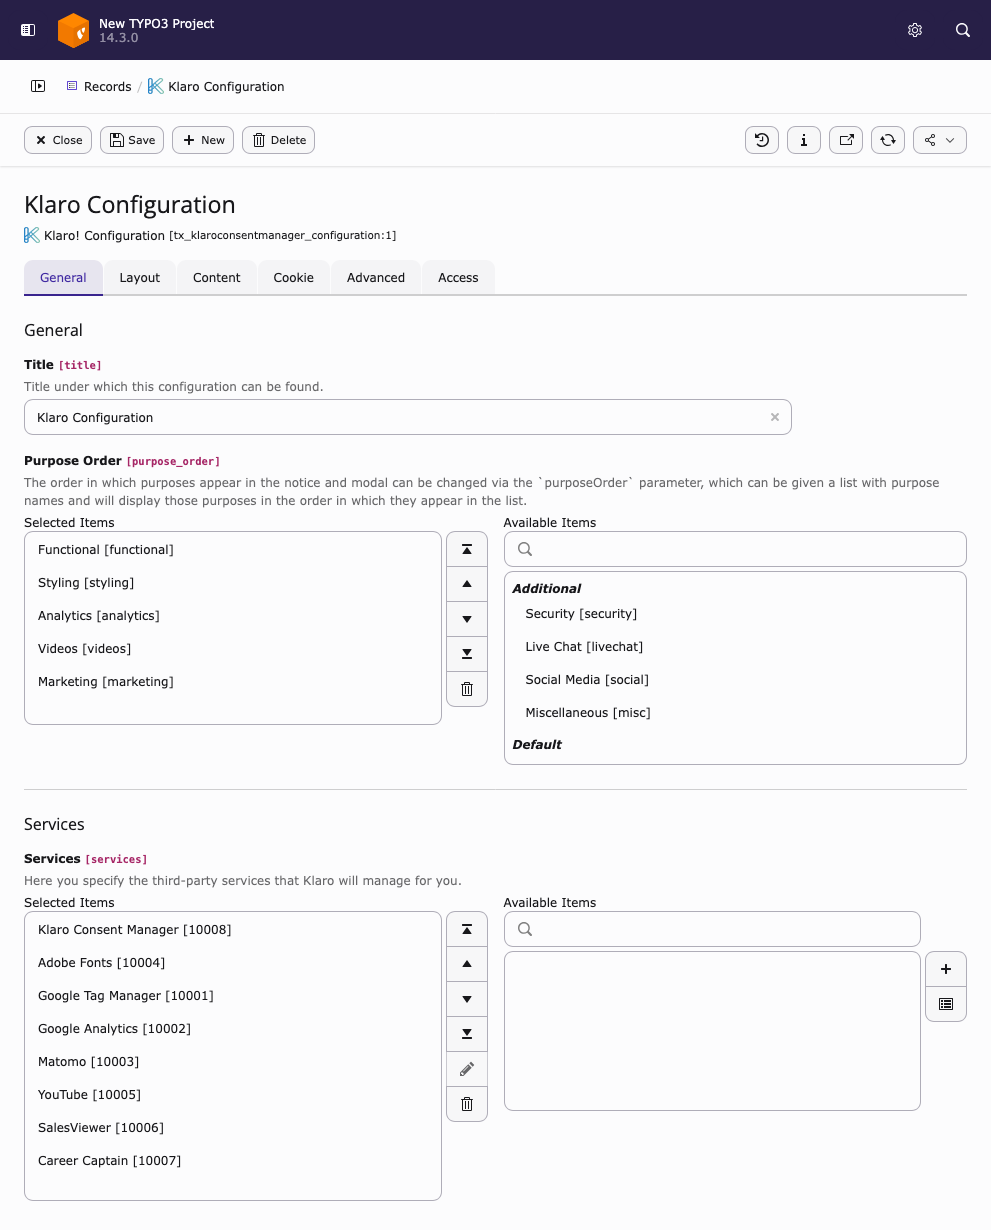Toggle the module menu icon in top bar
991x1230 pixels.
[28, 30]
